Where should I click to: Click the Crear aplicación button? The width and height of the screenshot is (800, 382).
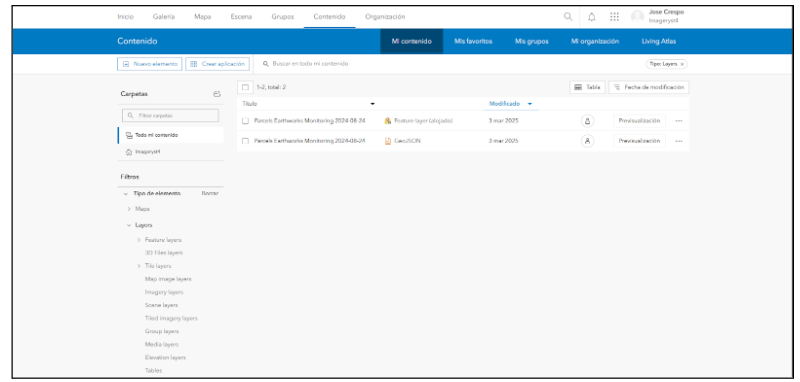pos(217,64)
